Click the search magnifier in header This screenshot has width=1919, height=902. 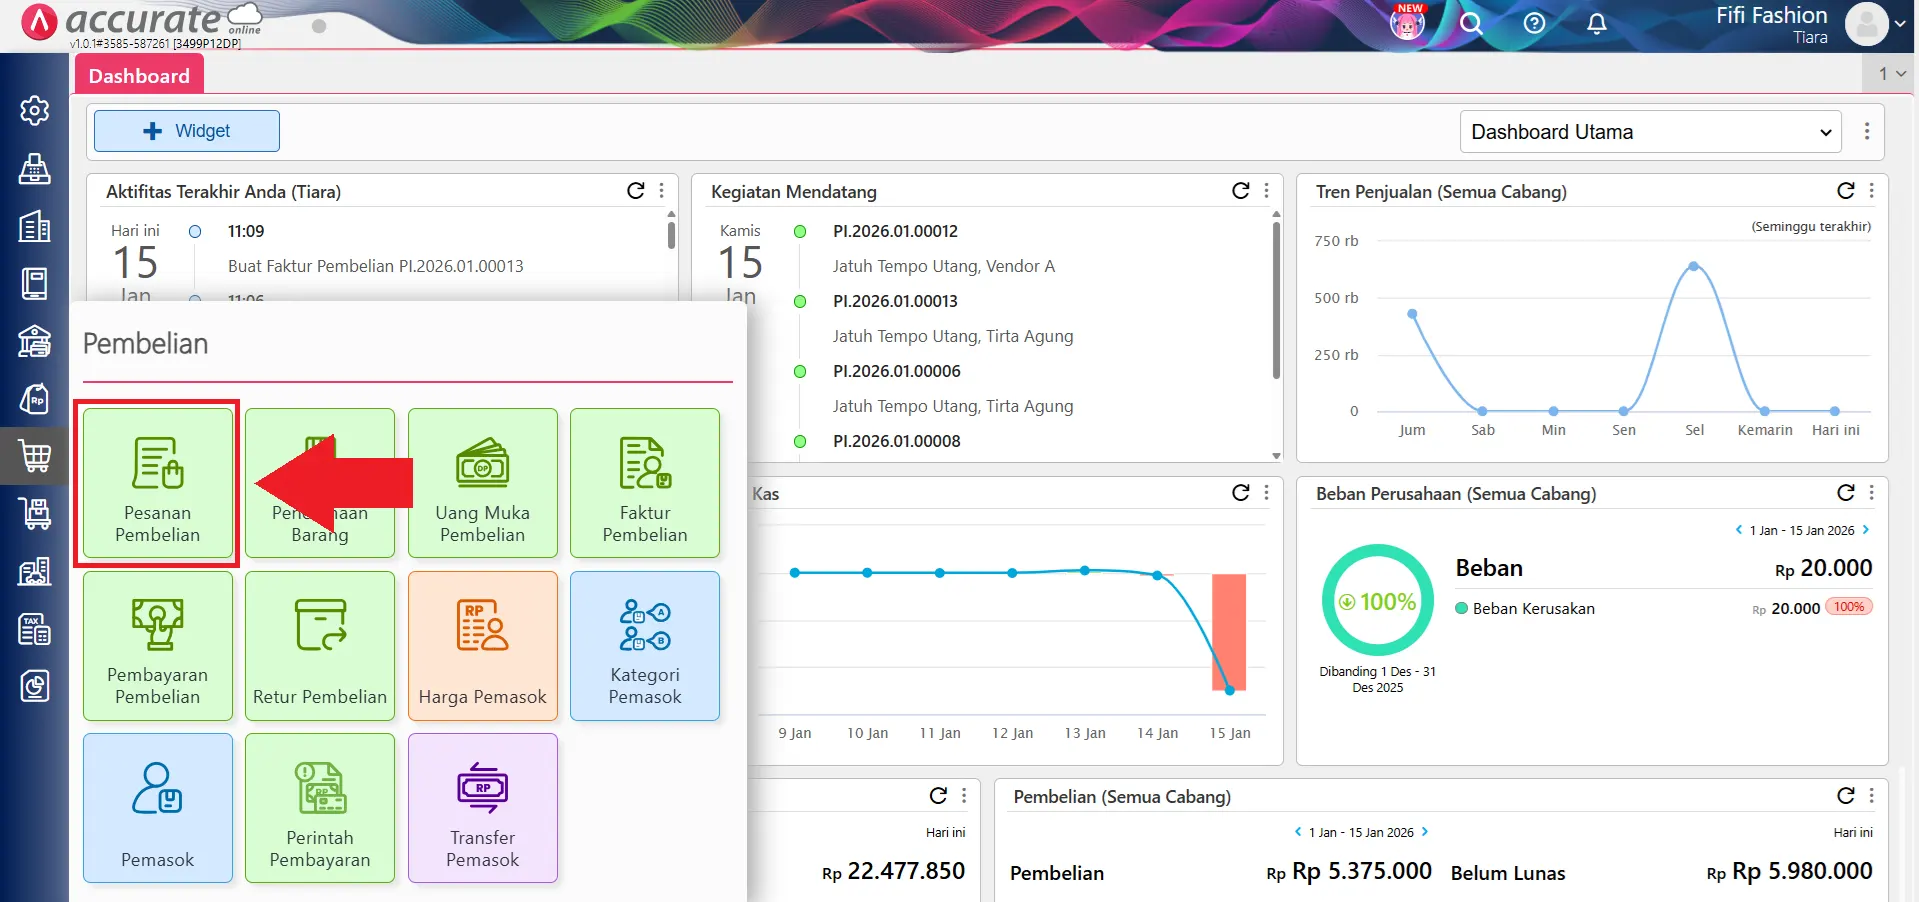coord(1470,24)
